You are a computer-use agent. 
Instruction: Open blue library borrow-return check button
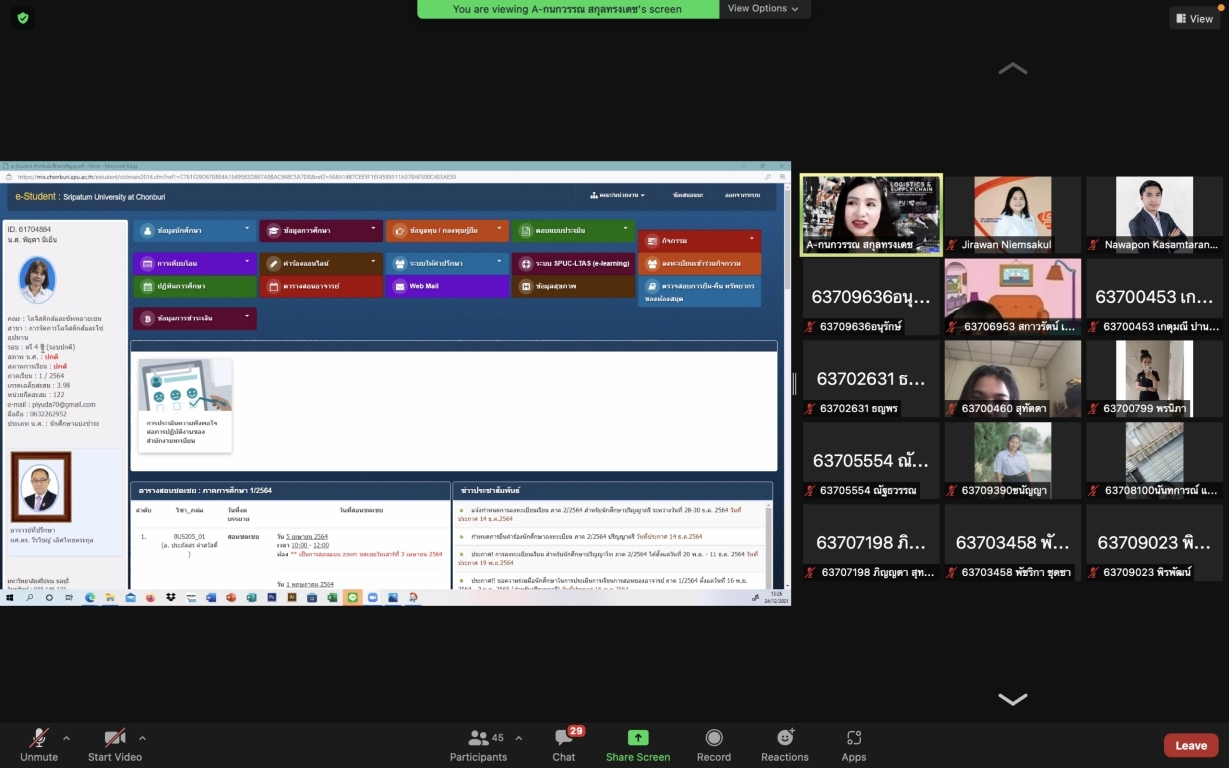point(700,291)
